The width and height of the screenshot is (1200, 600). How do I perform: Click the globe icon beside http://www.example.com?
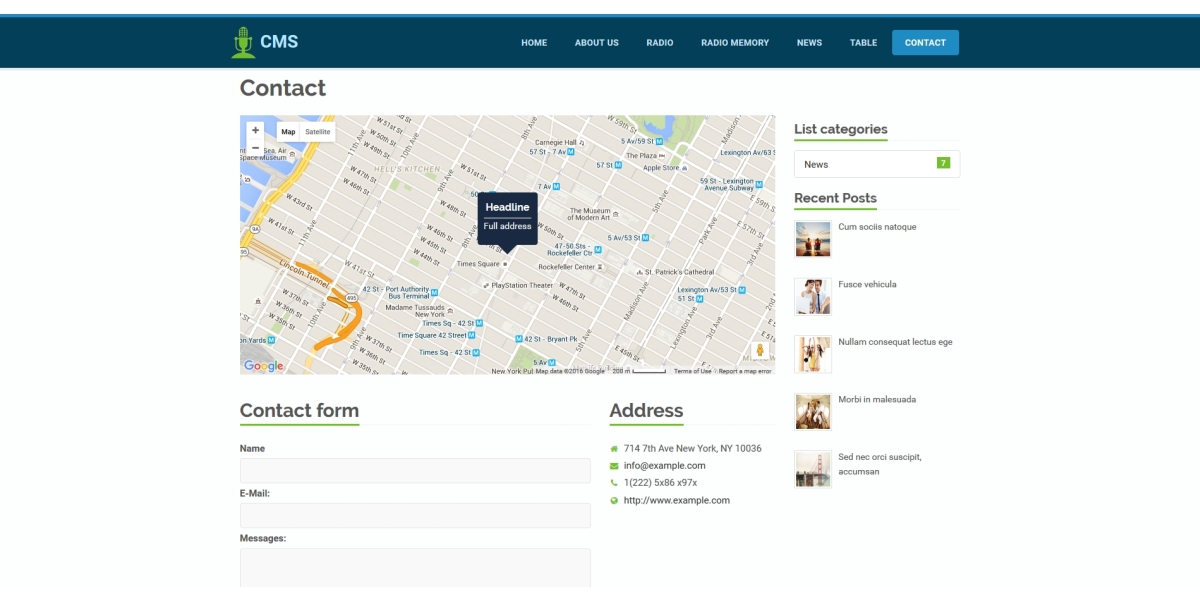pos(614,500)
